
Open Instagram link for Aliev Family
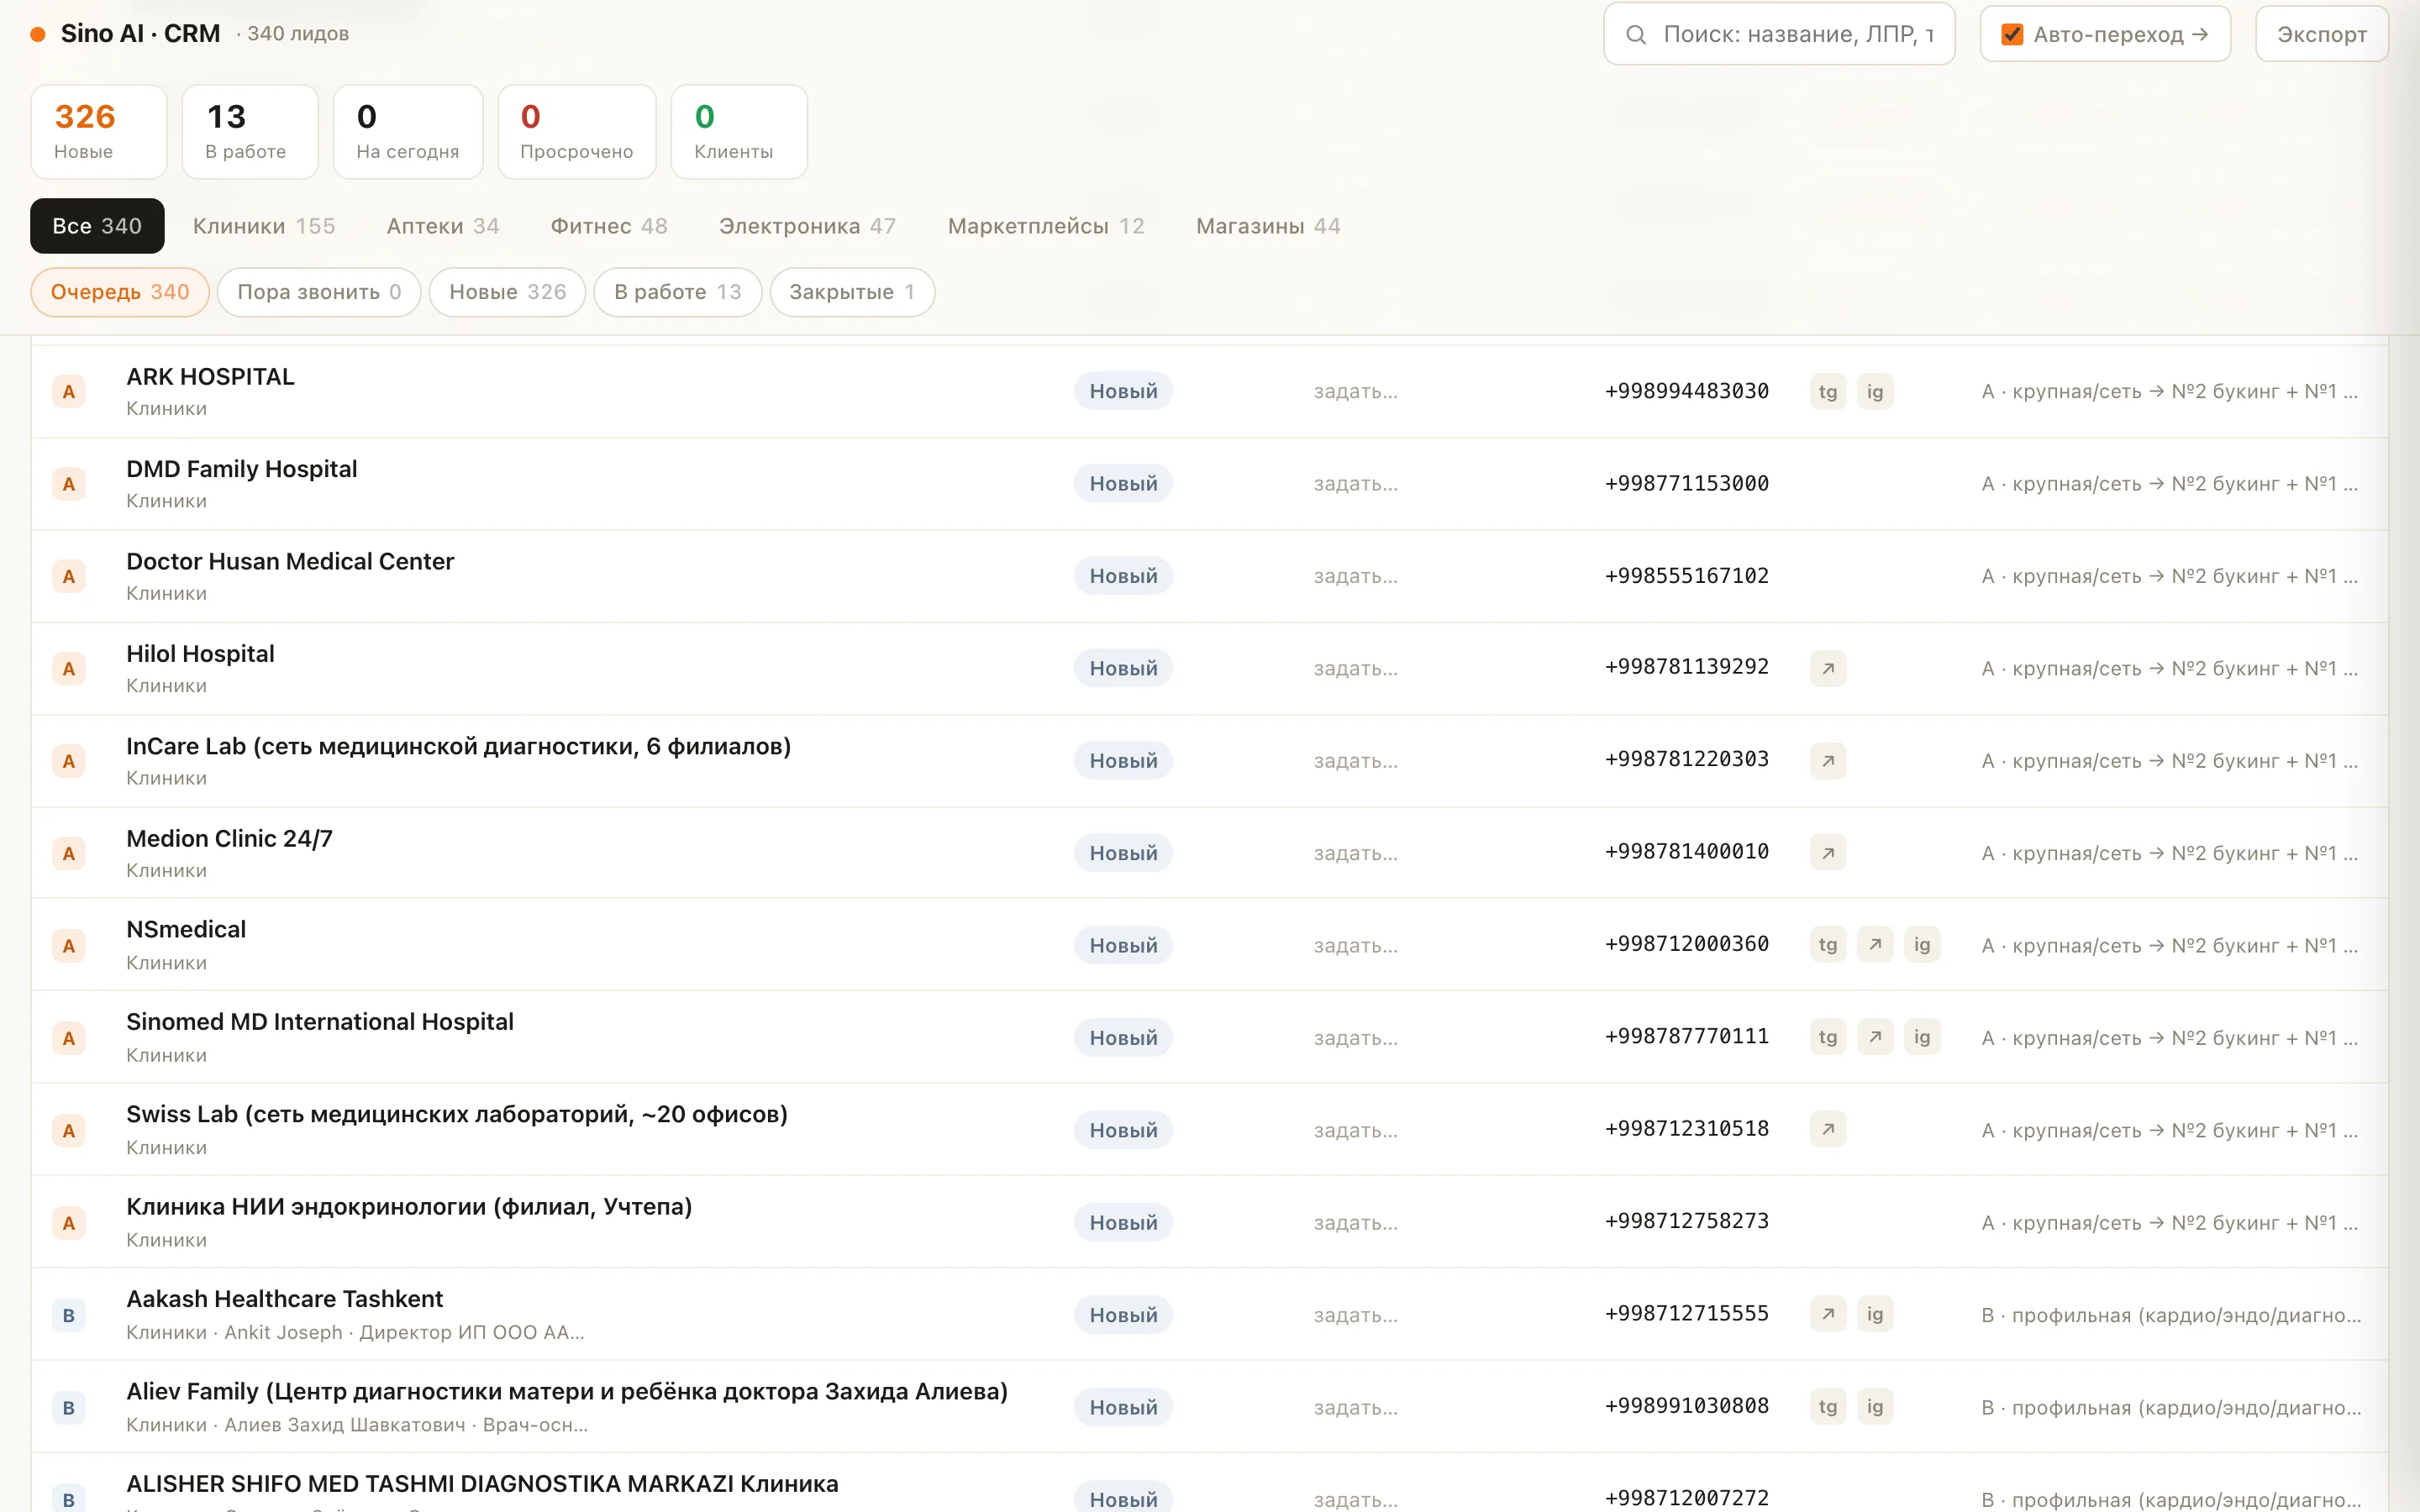pyautogui.click(x=1875, y=1406)
